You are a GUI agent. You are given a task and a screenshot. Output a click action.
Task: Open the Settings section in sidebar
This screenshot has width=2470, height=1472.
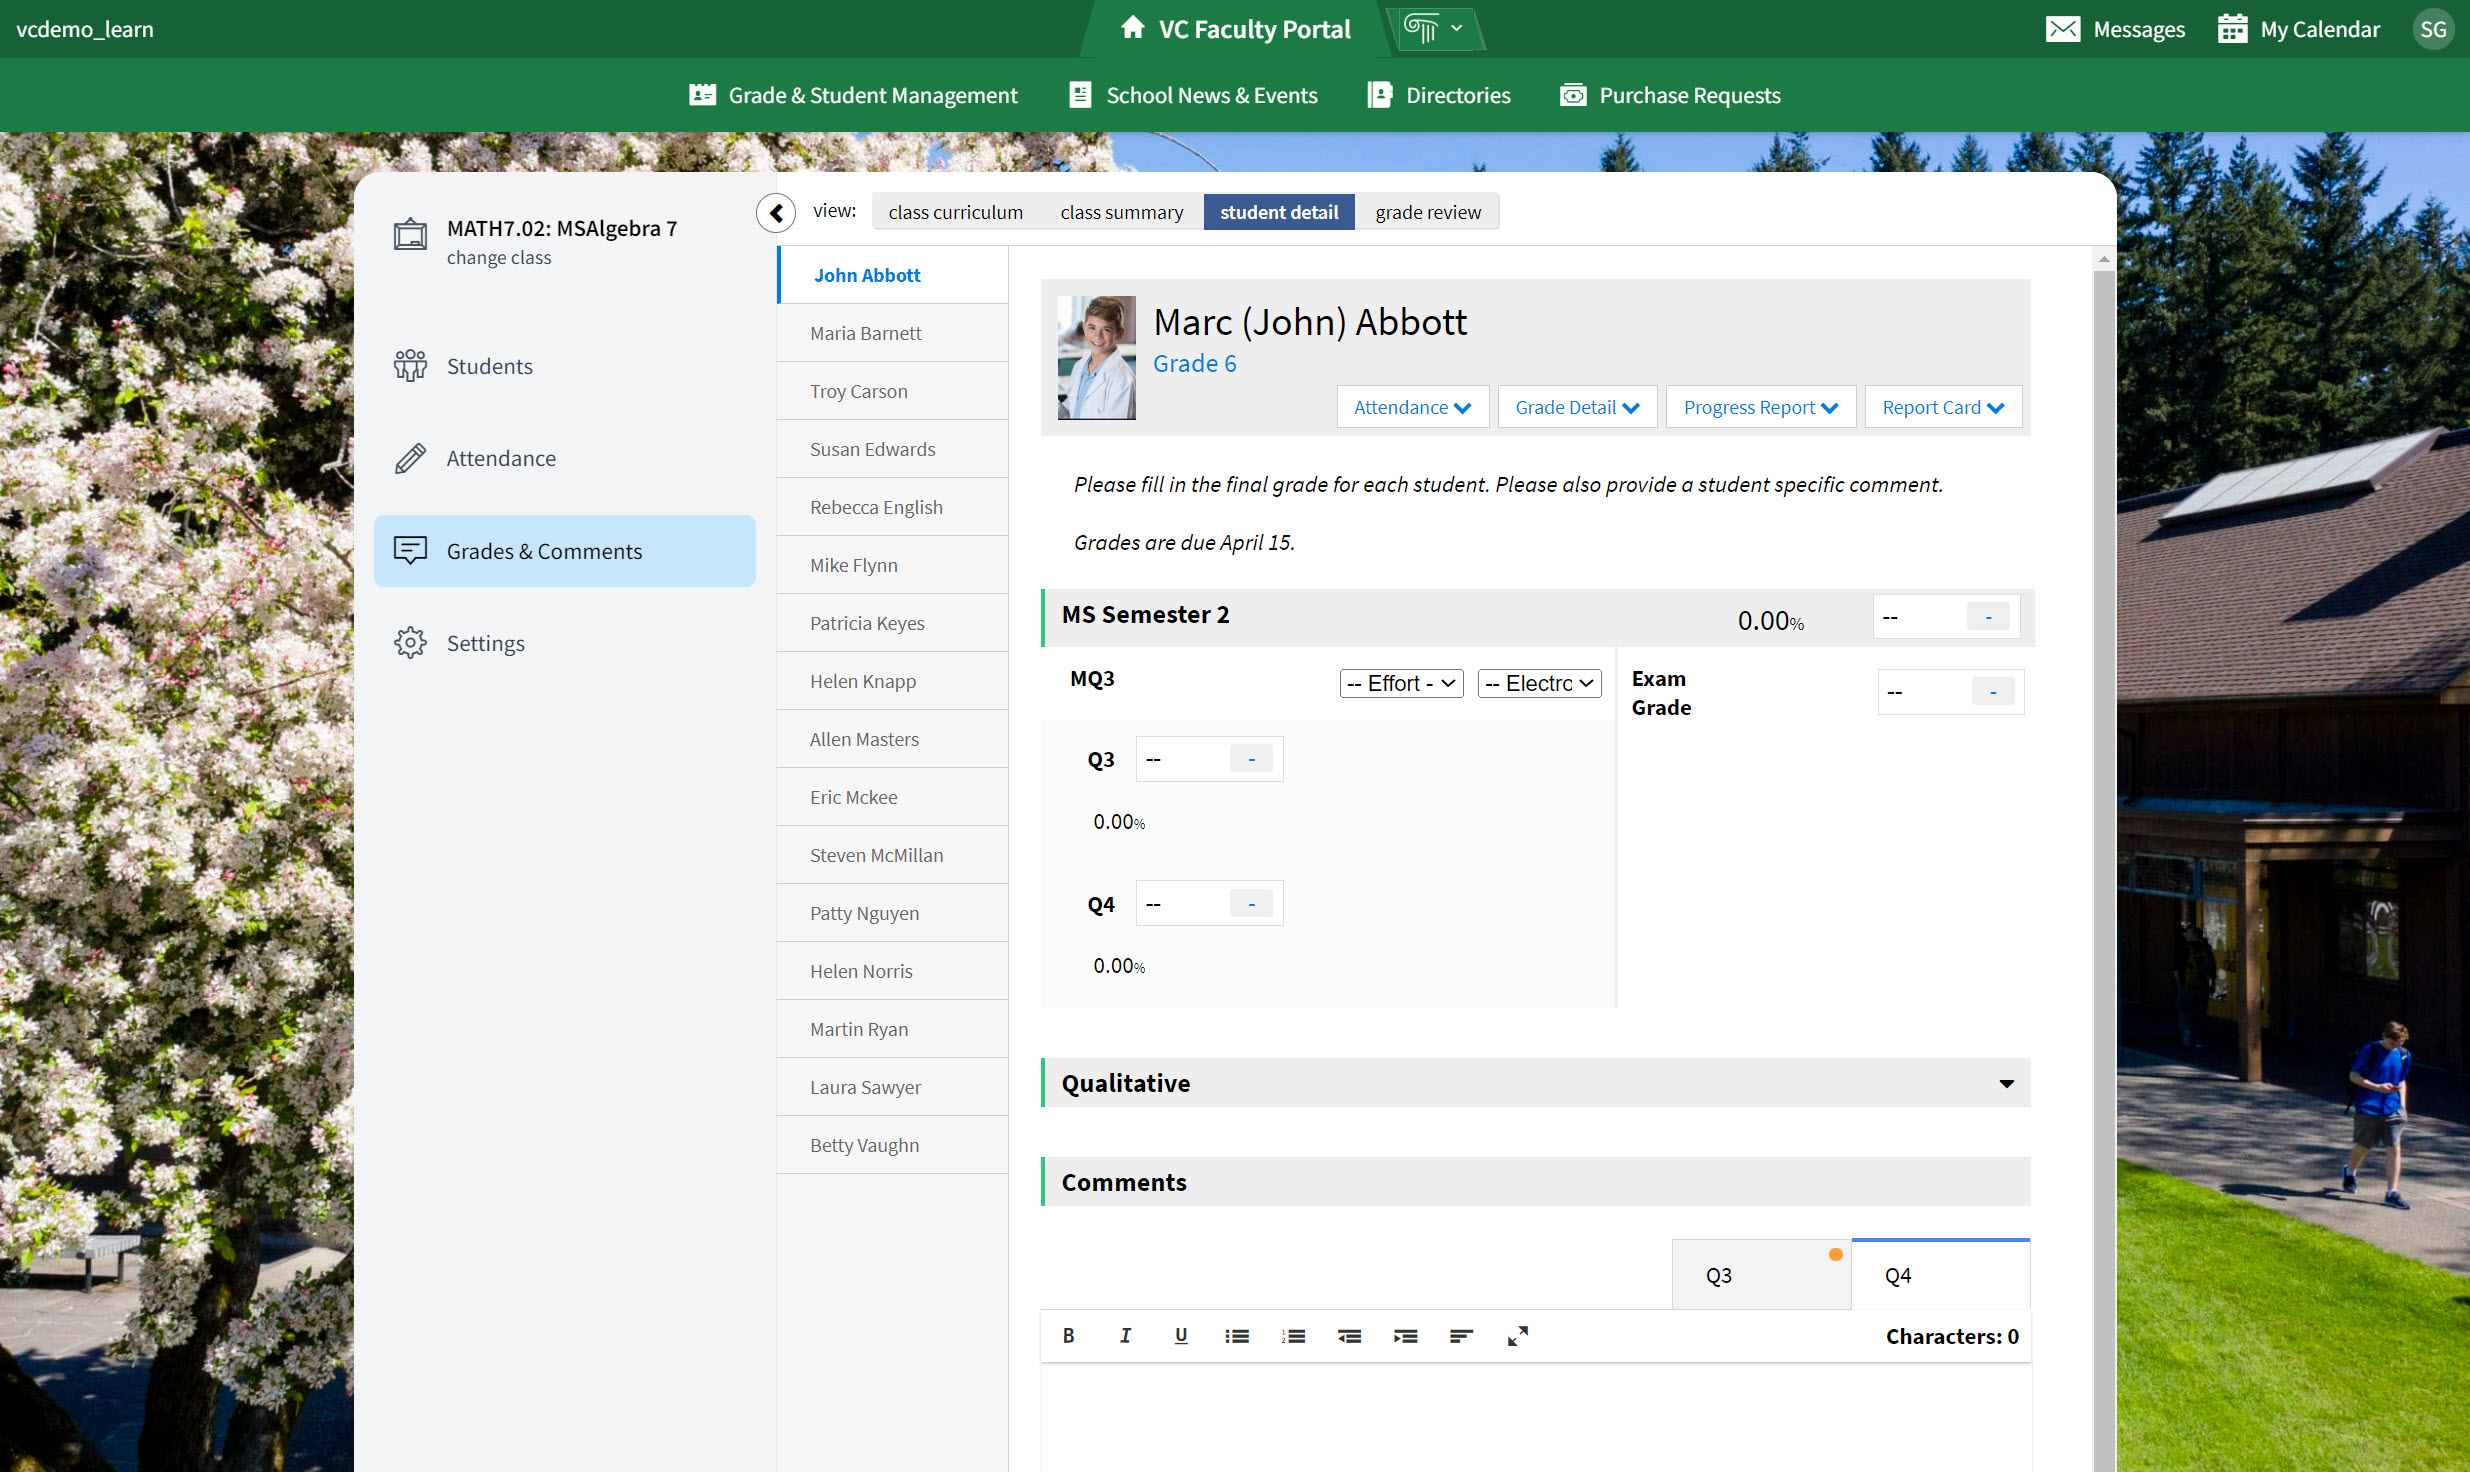(485, 642)
